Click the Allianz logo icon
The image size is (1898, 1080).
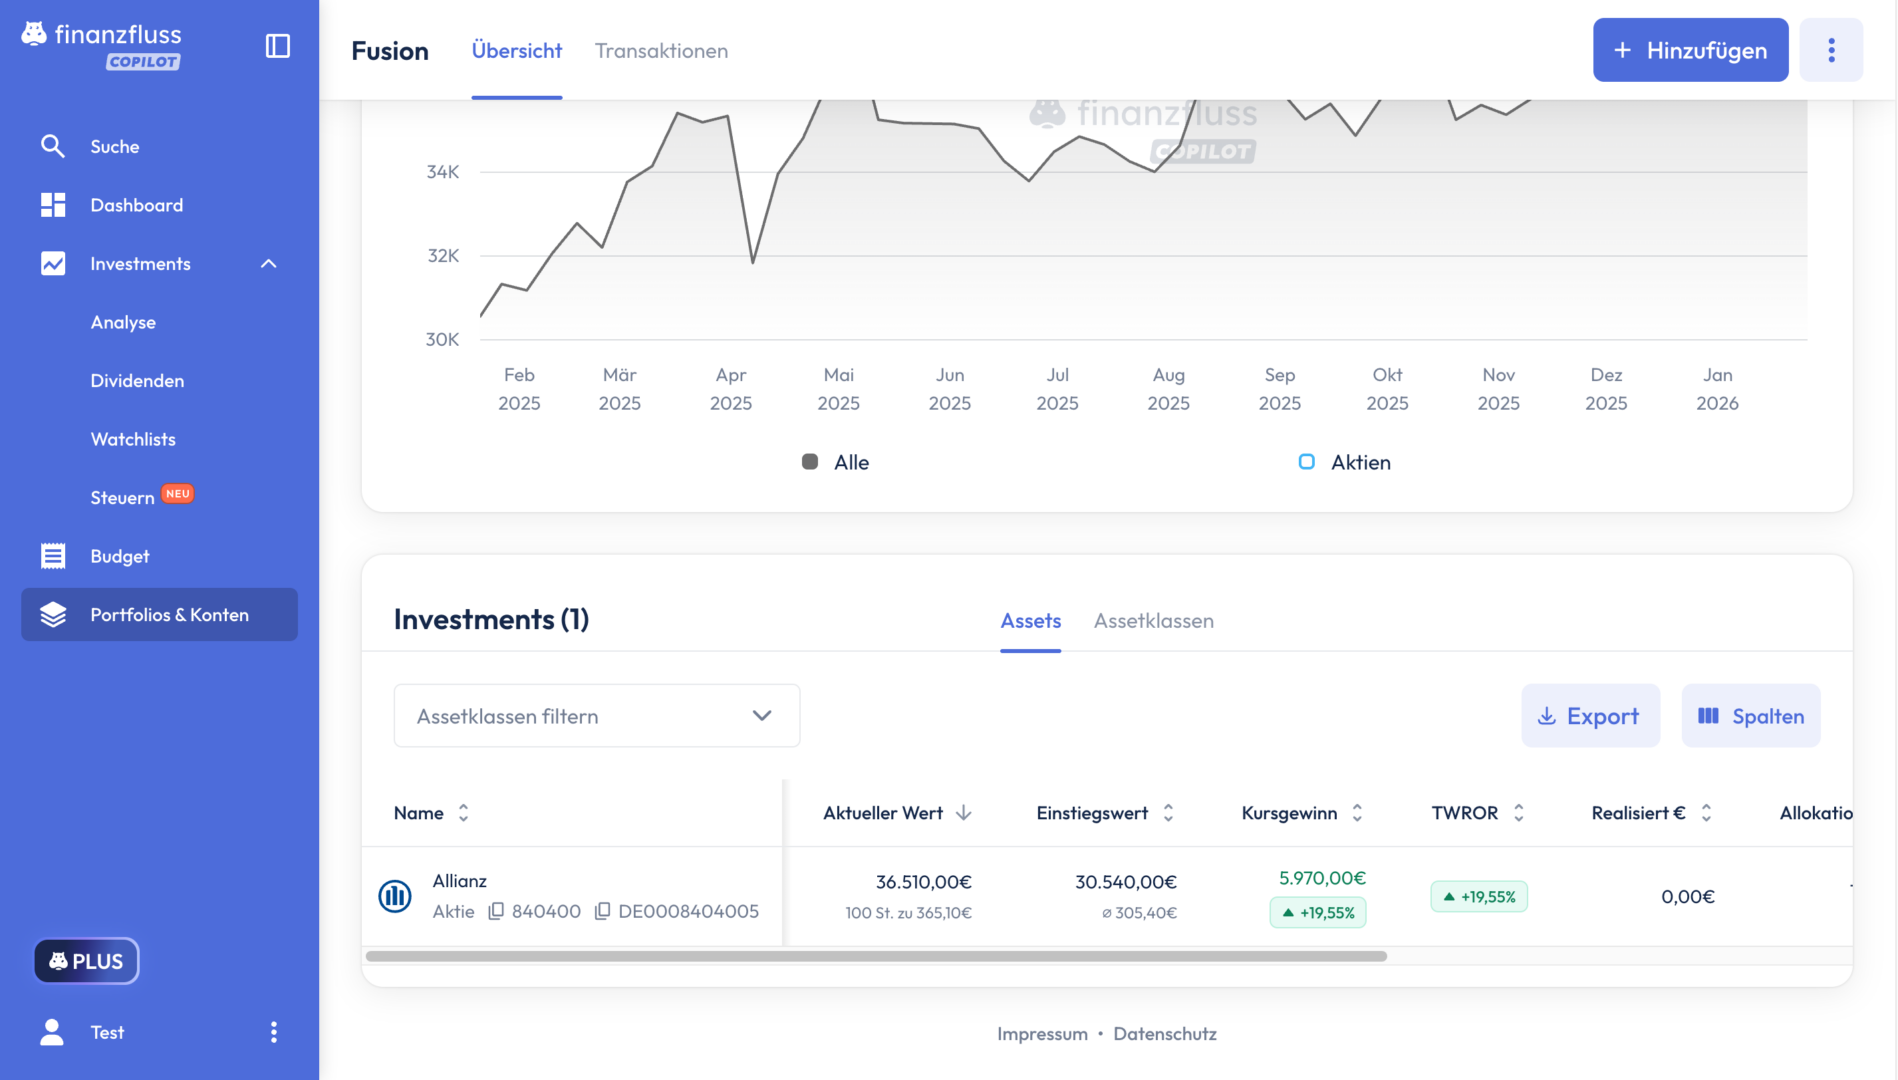pos(395,896)
